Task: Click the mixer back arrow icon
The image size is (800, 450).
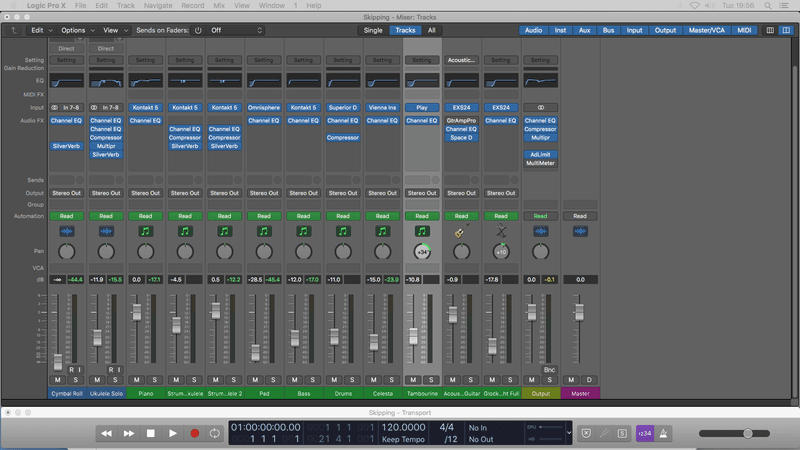Action: (x=14, y=30)
